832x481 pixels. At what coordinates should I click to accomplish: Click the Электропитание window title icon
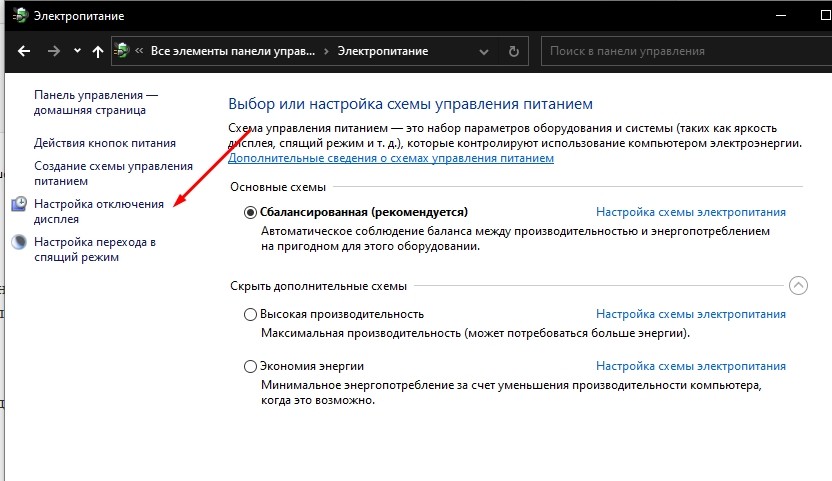14,15
